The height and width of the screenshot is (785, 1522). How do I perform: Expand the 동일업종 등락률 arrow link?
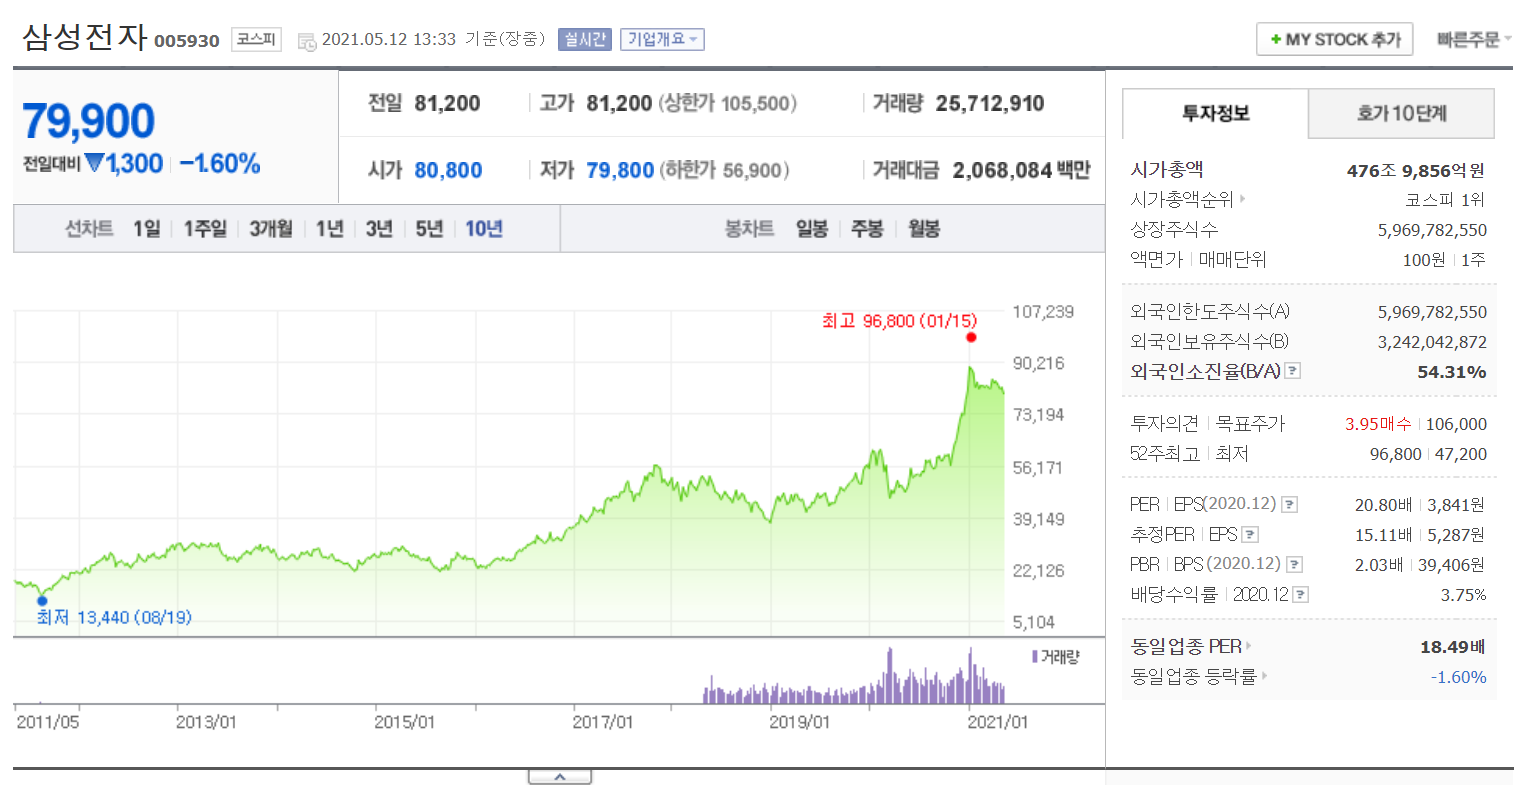point(1264,676)
